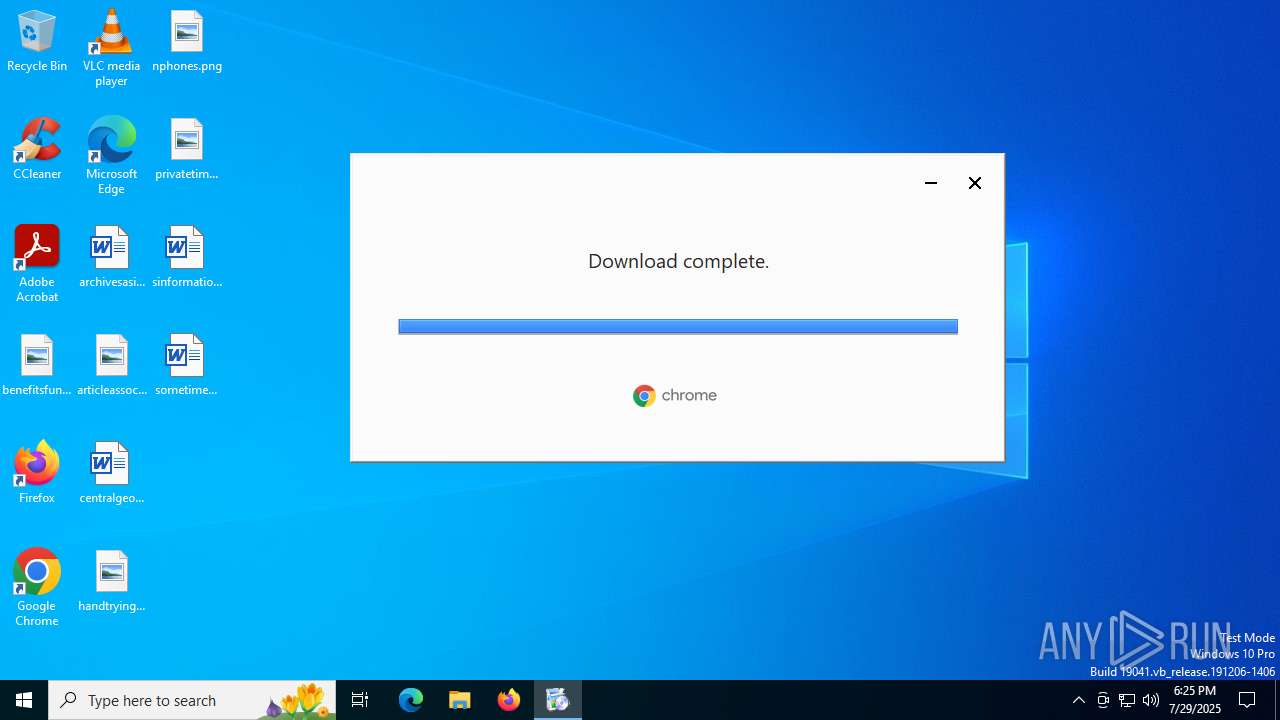1280x720 pixels.
Task: Open the CCleaner desktop shortcut
Action: coord(37,150)
